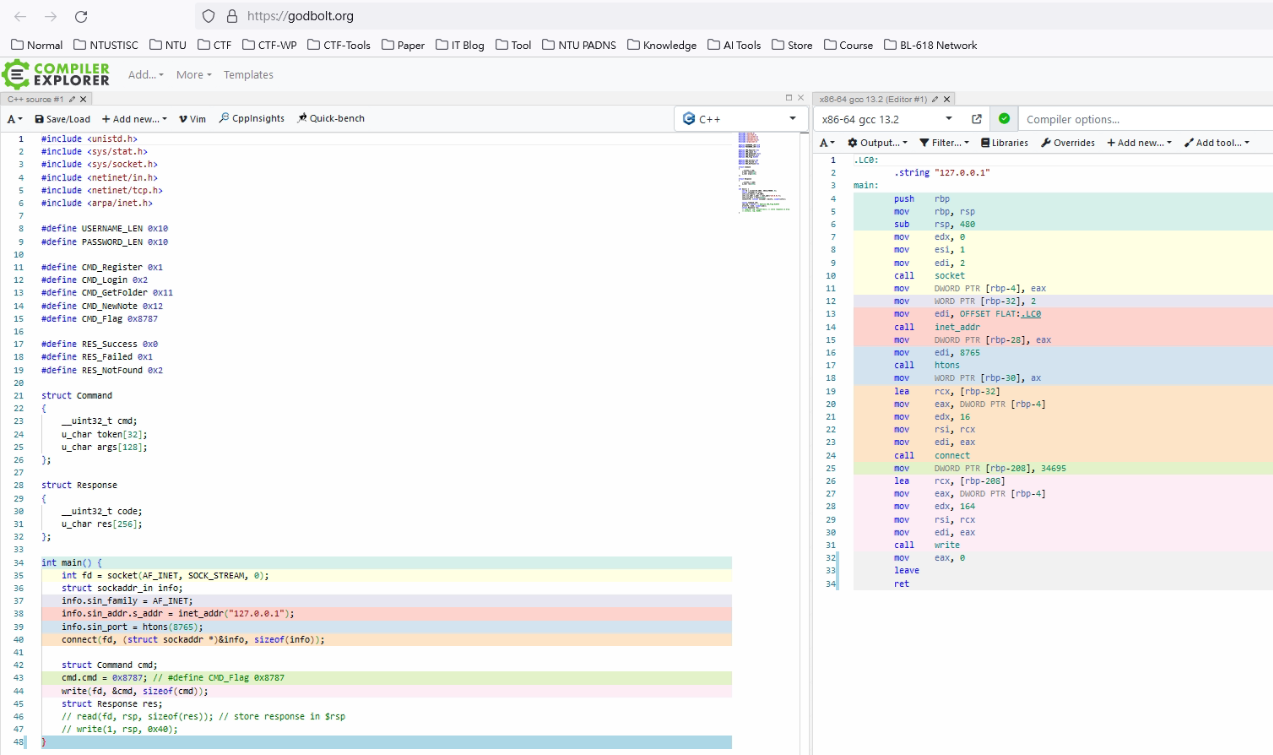Screen dimensions: 1273x755
Task: Pop out the compiler selector with the external-link icon
Action: pyautogui.click(x=976, y=119)
